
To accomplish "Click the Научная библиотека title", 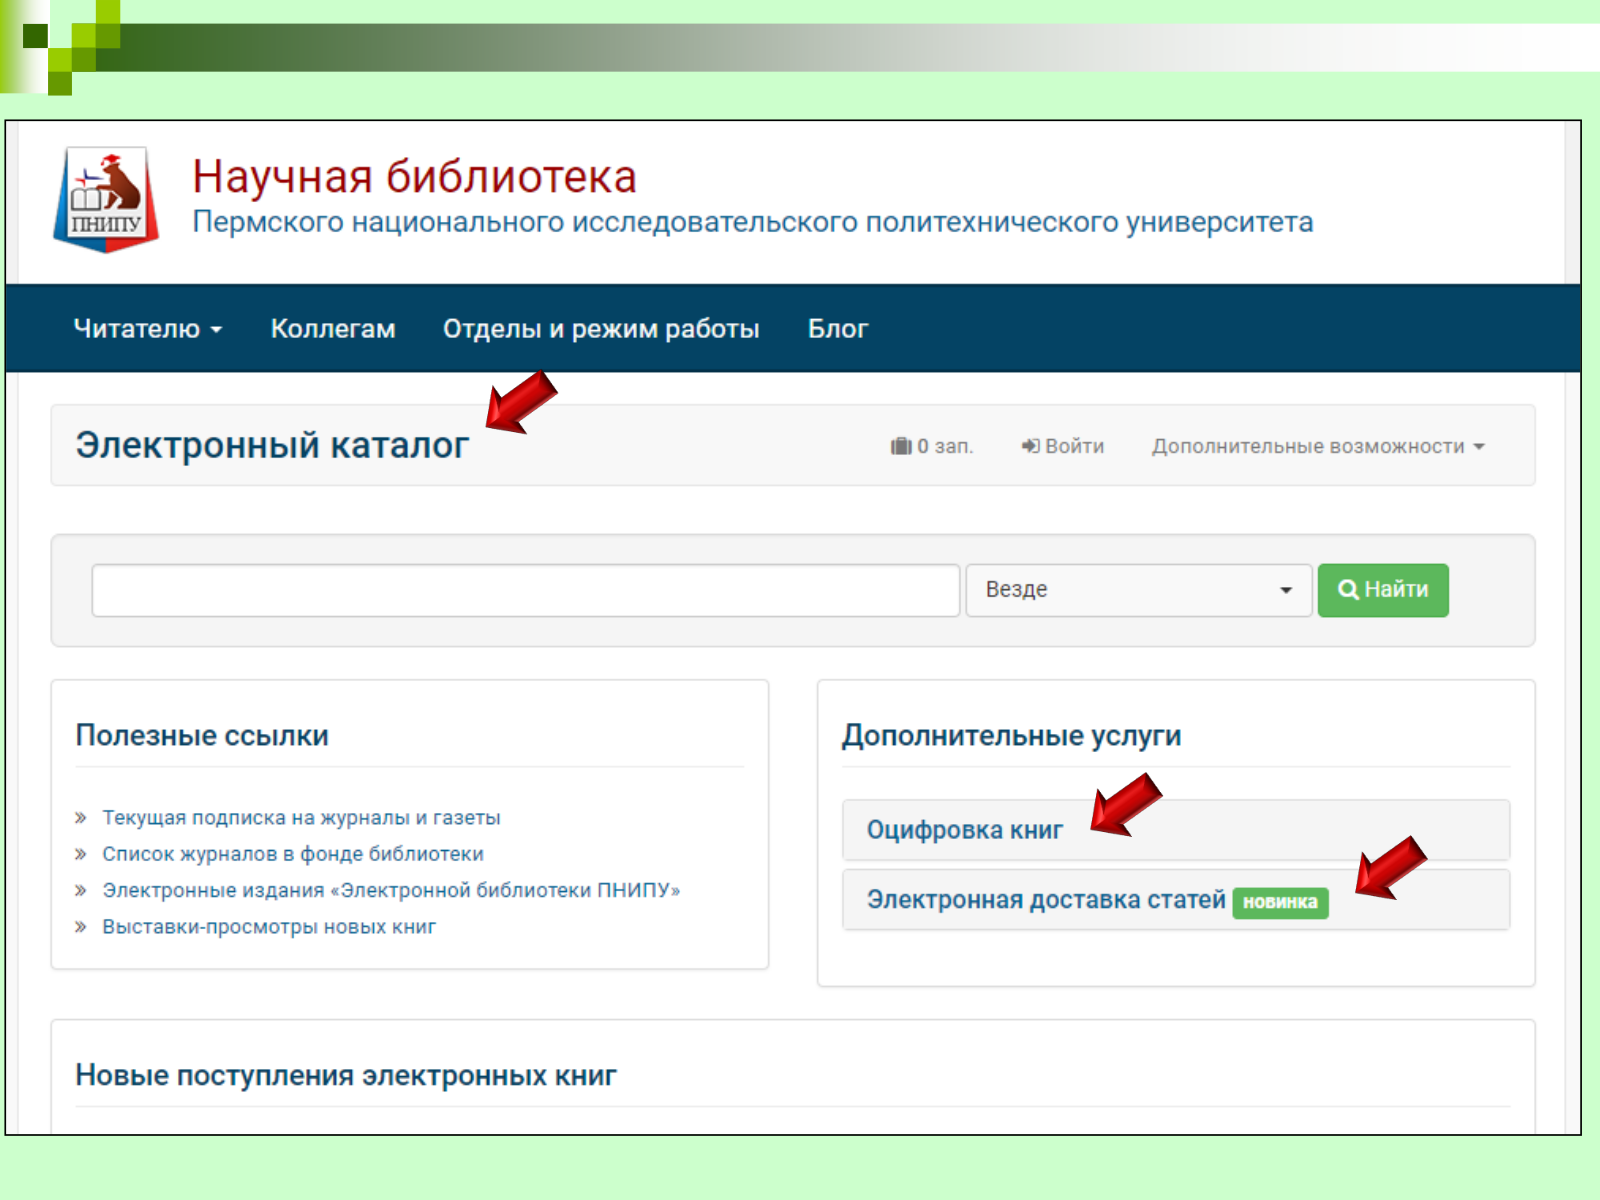I will pos(414,176).
